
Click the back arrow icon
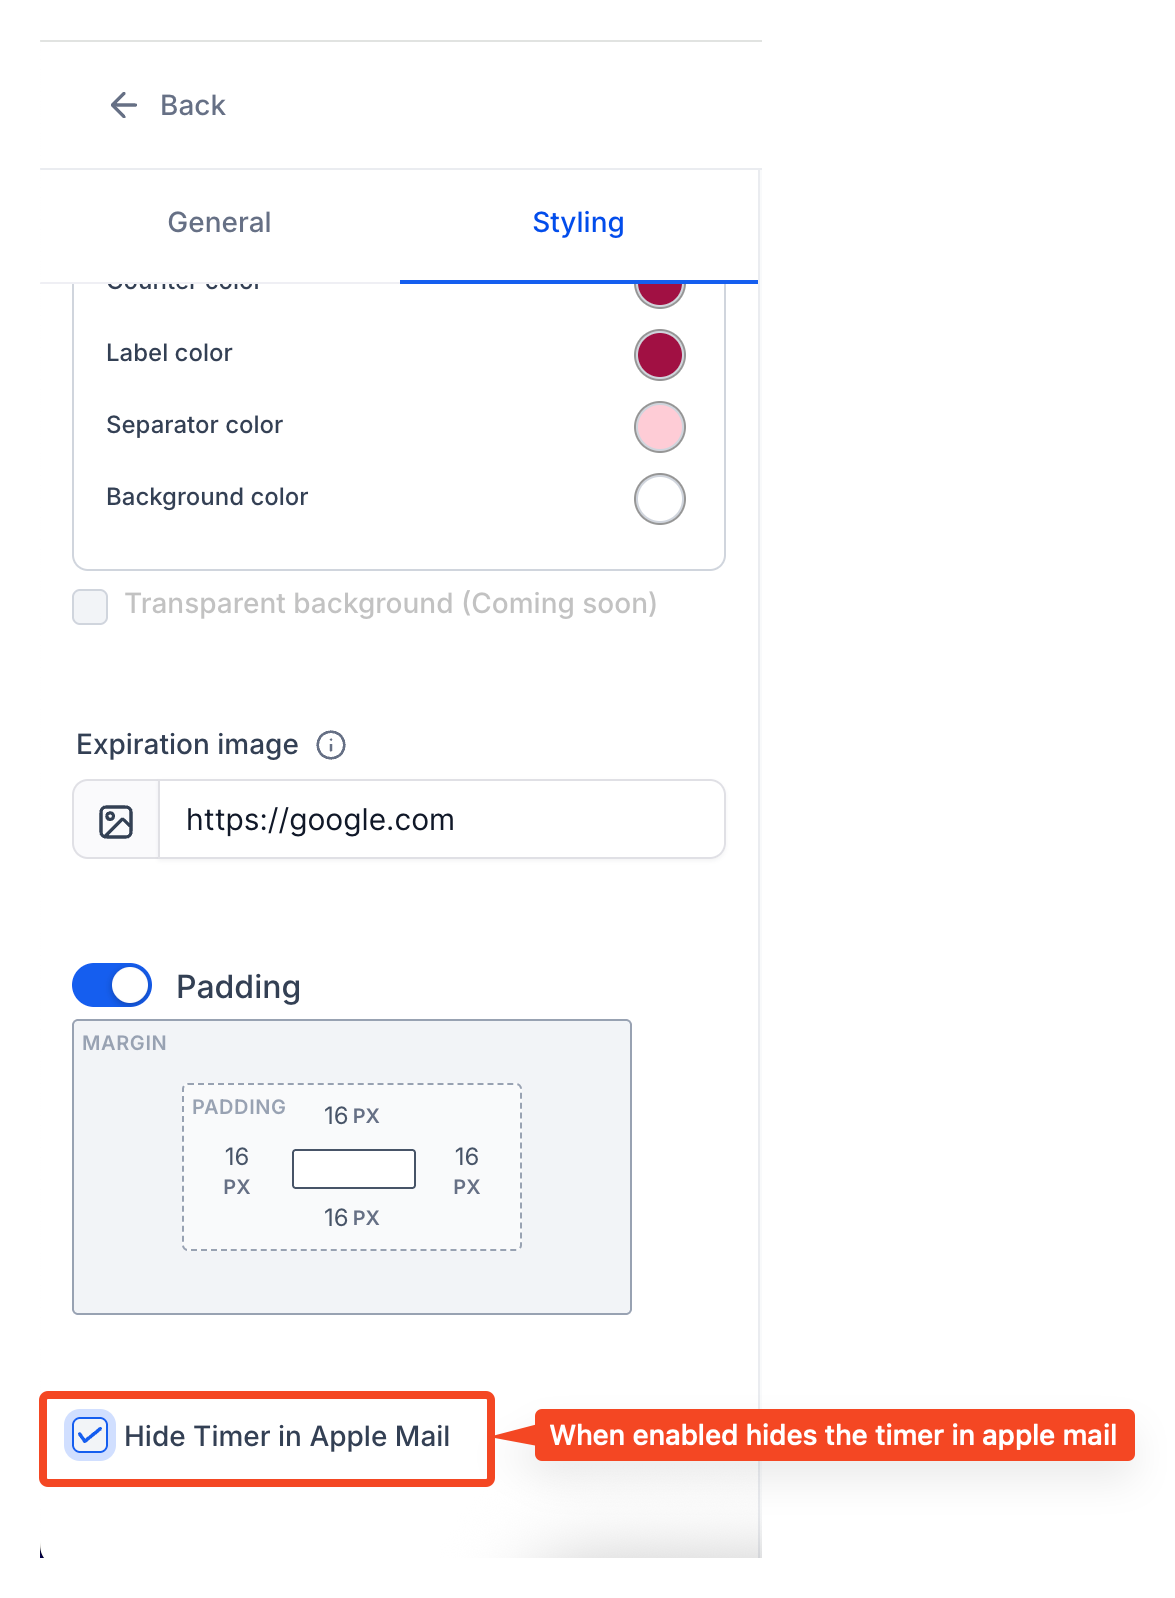[x=123, y=105]
